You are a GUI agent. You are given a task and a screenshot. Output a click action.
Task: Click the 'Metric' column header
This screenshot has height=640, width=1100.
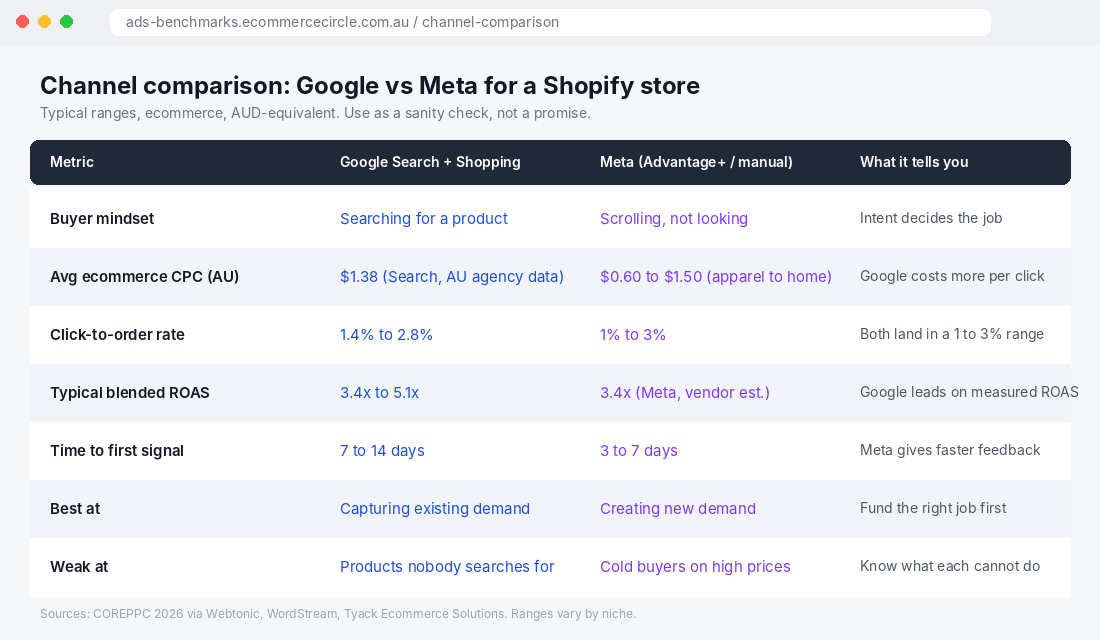point(72,162)
